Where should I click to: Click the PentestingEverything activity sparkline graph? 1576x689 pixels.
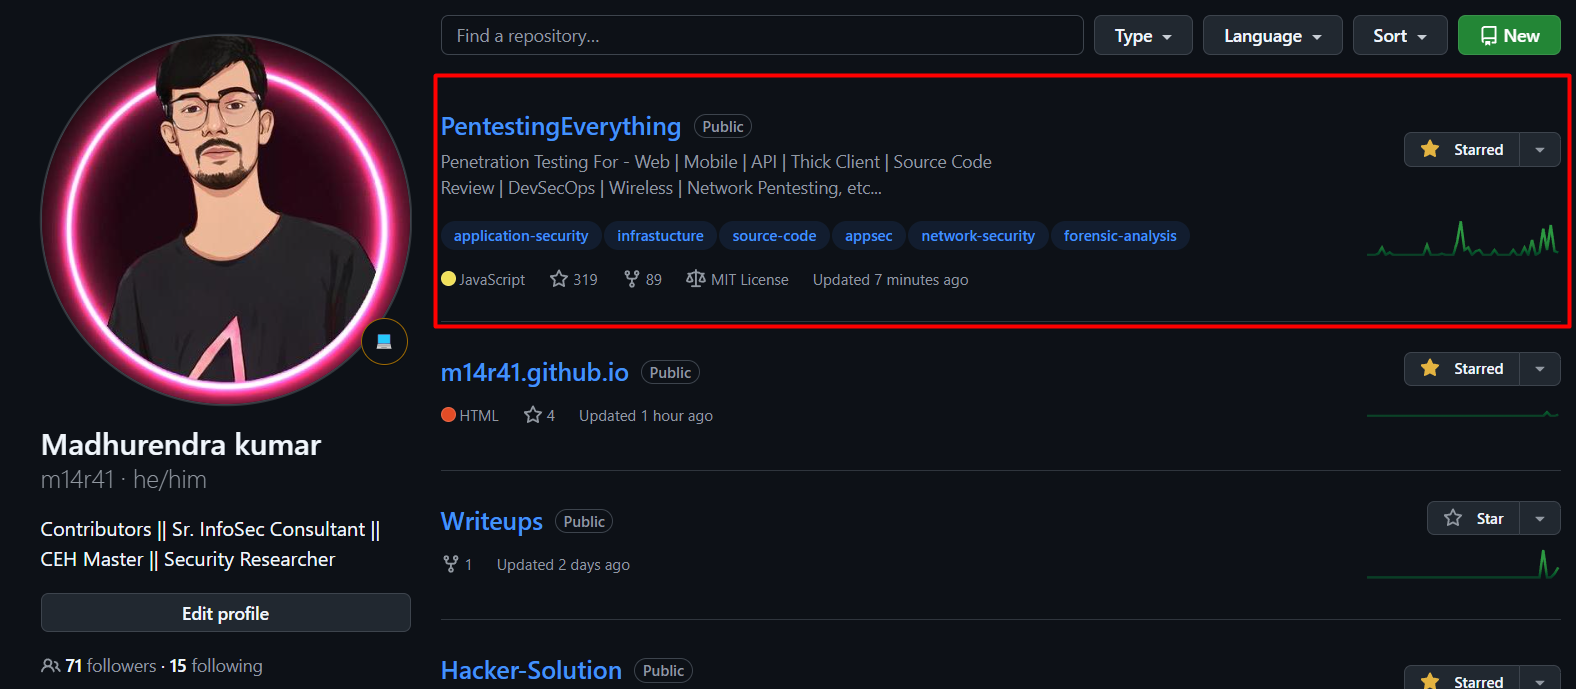coord(1463,238)
